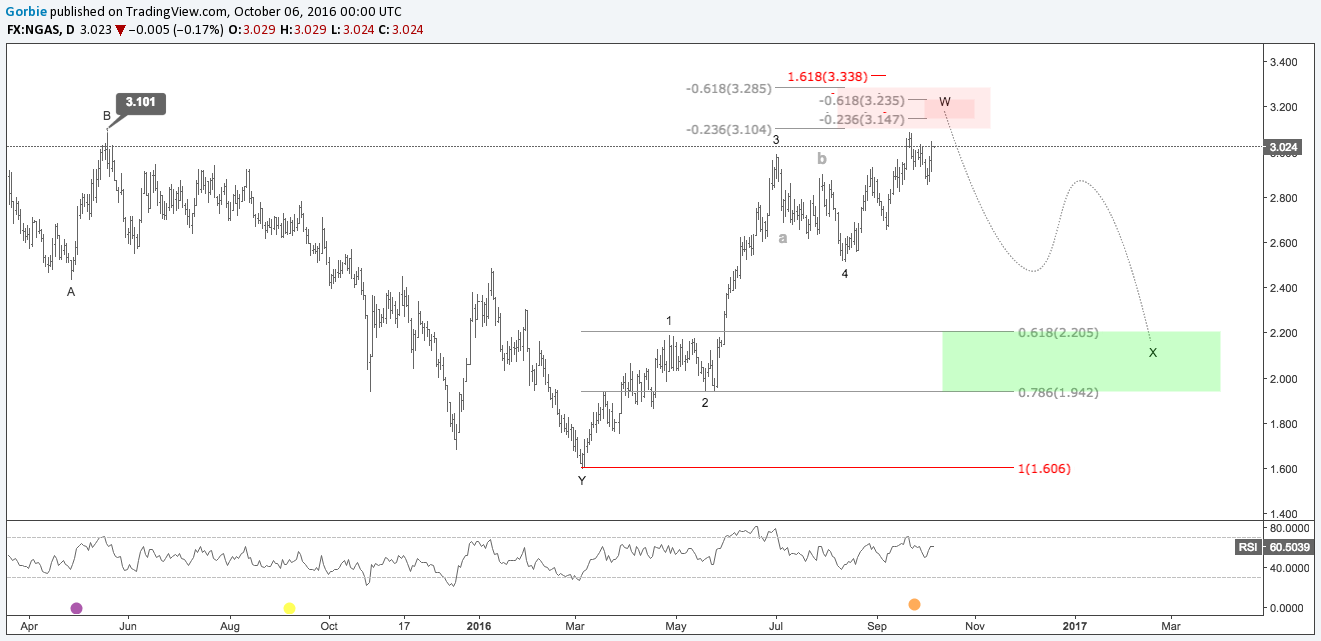Click the 2017 time axis label

tap(1075, 625)
